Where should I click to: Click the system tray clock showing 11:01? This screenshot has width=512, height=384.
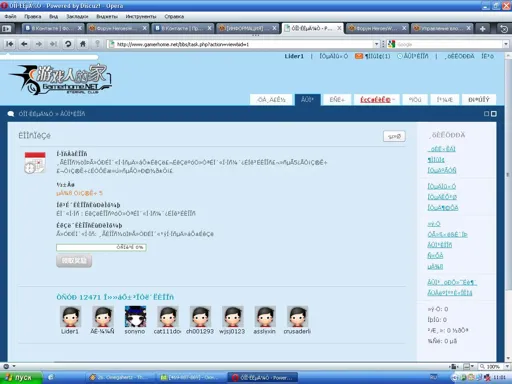click(499, 377)
